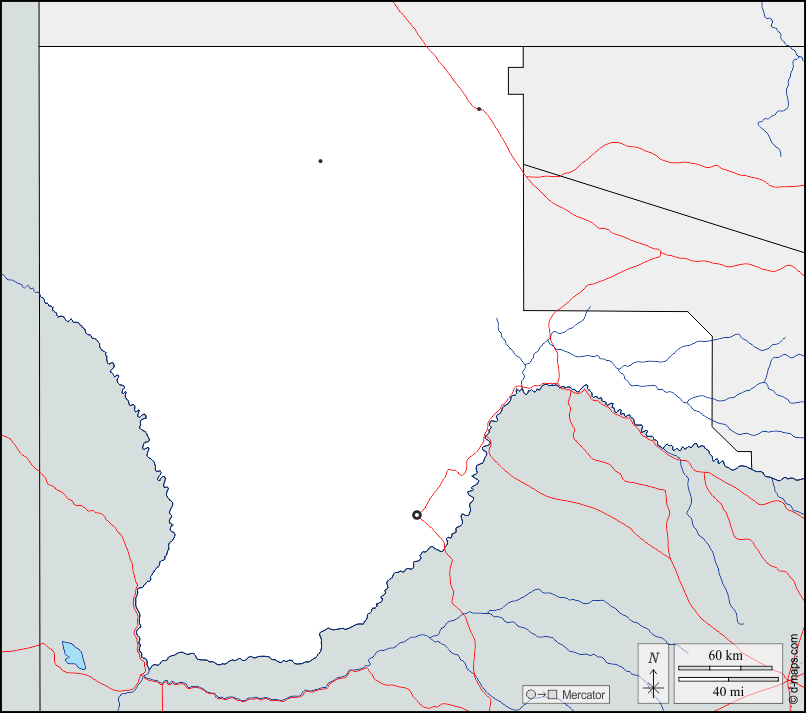Click the small city dot on the red road

(479, 109)
